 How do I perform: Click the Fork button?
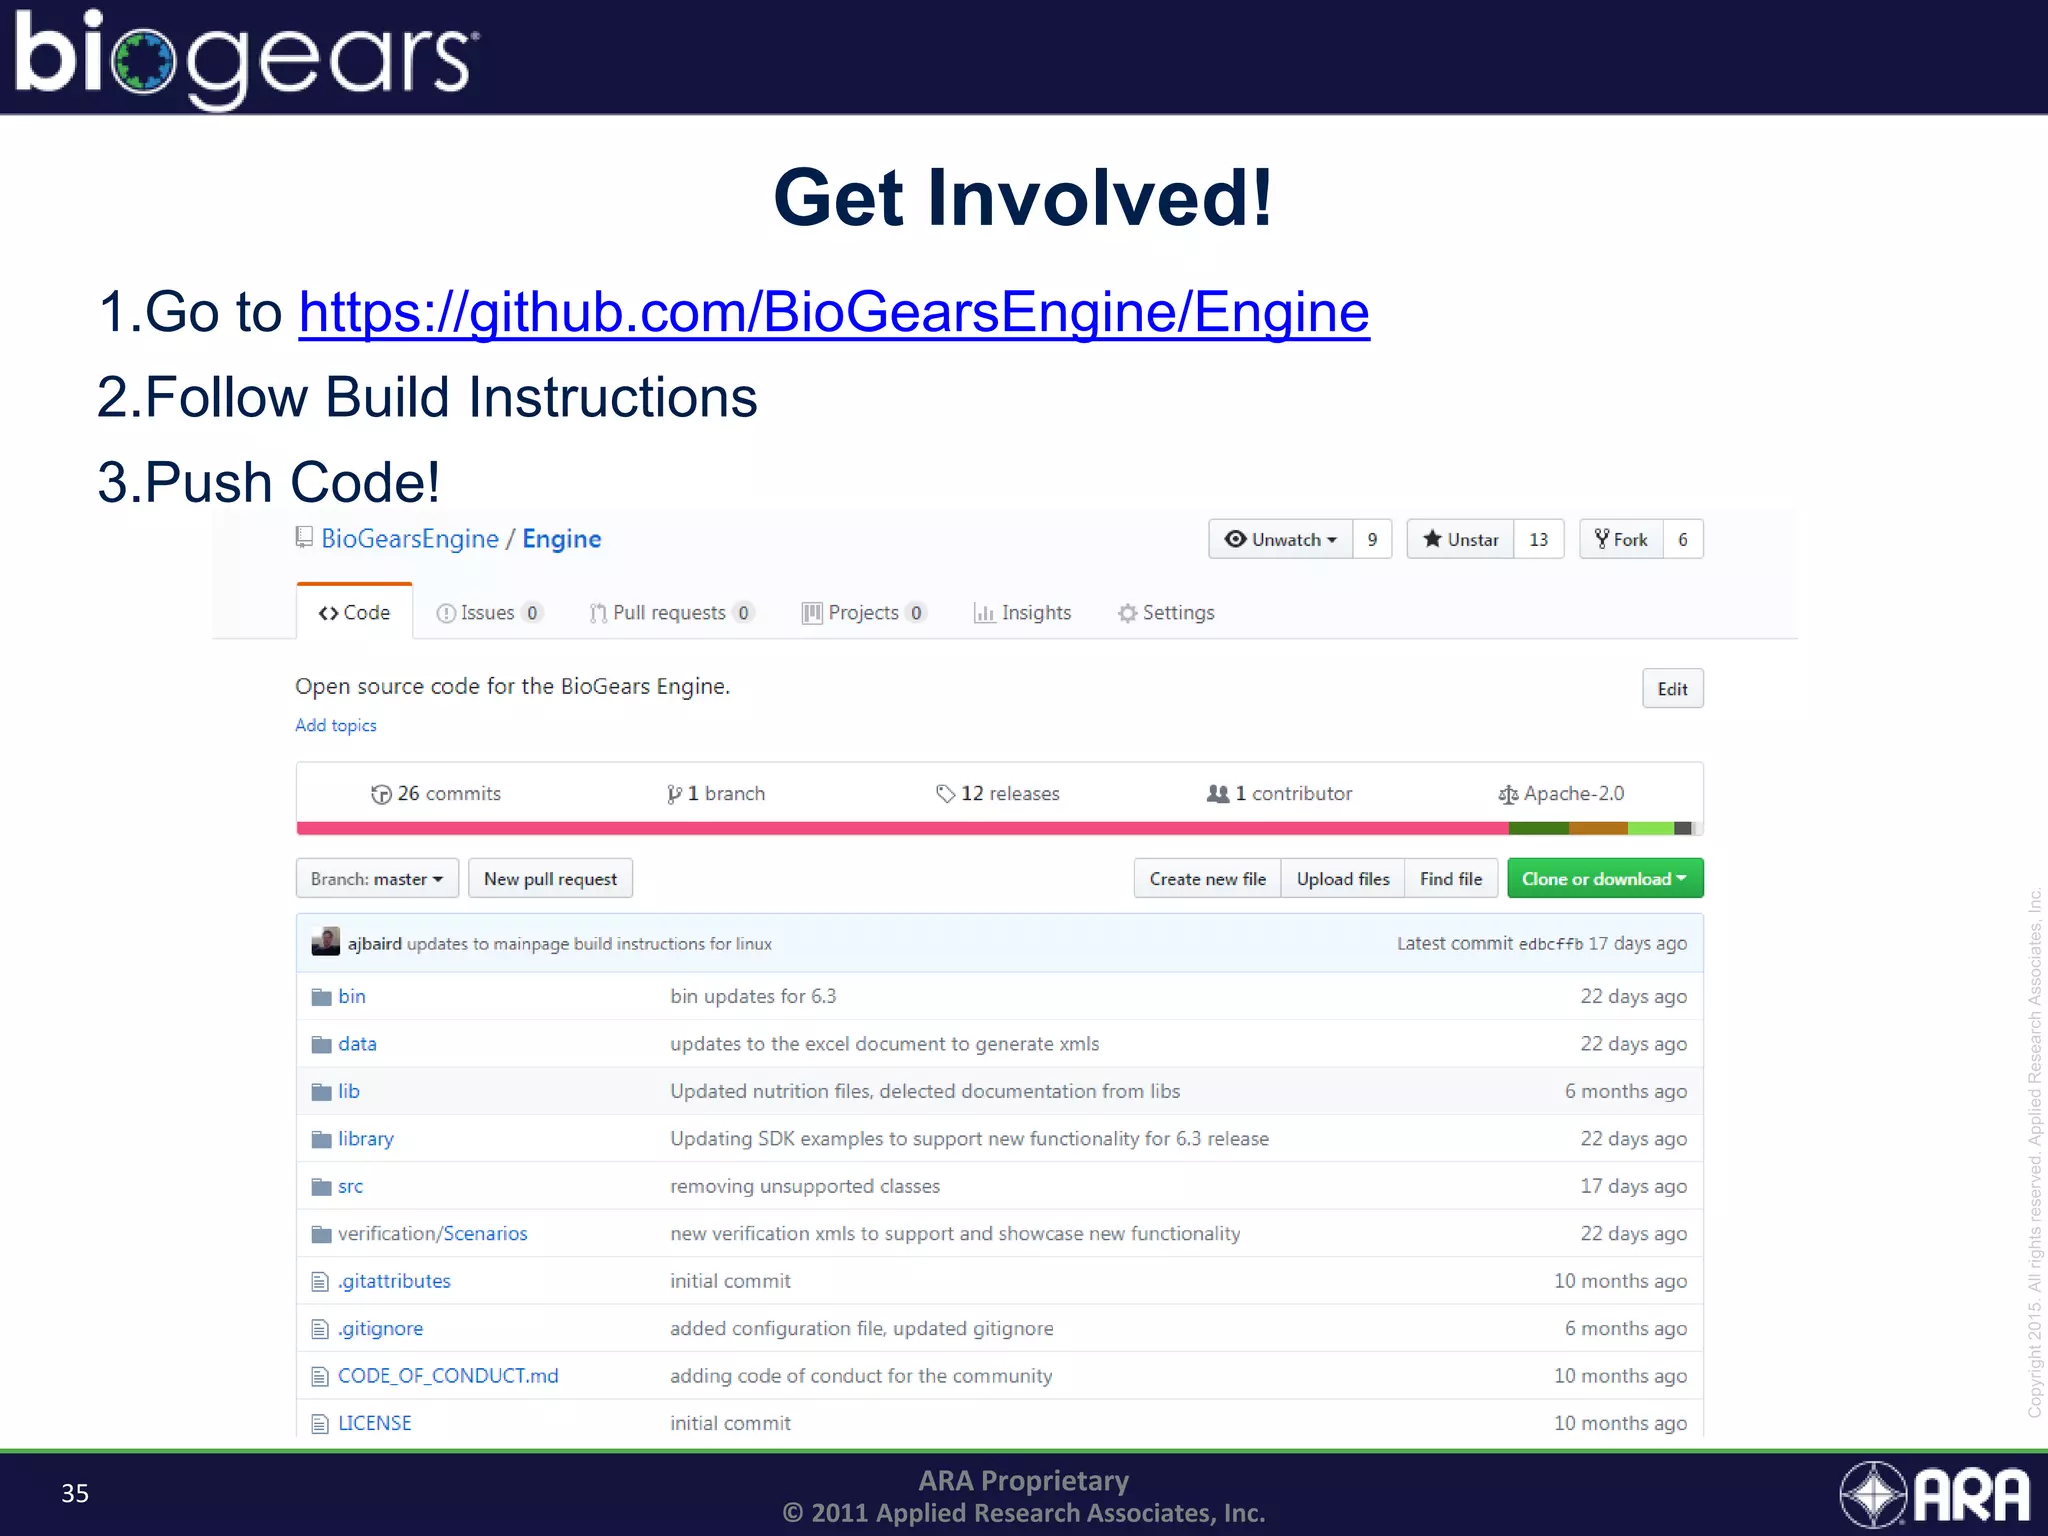tap(1621, 539)
